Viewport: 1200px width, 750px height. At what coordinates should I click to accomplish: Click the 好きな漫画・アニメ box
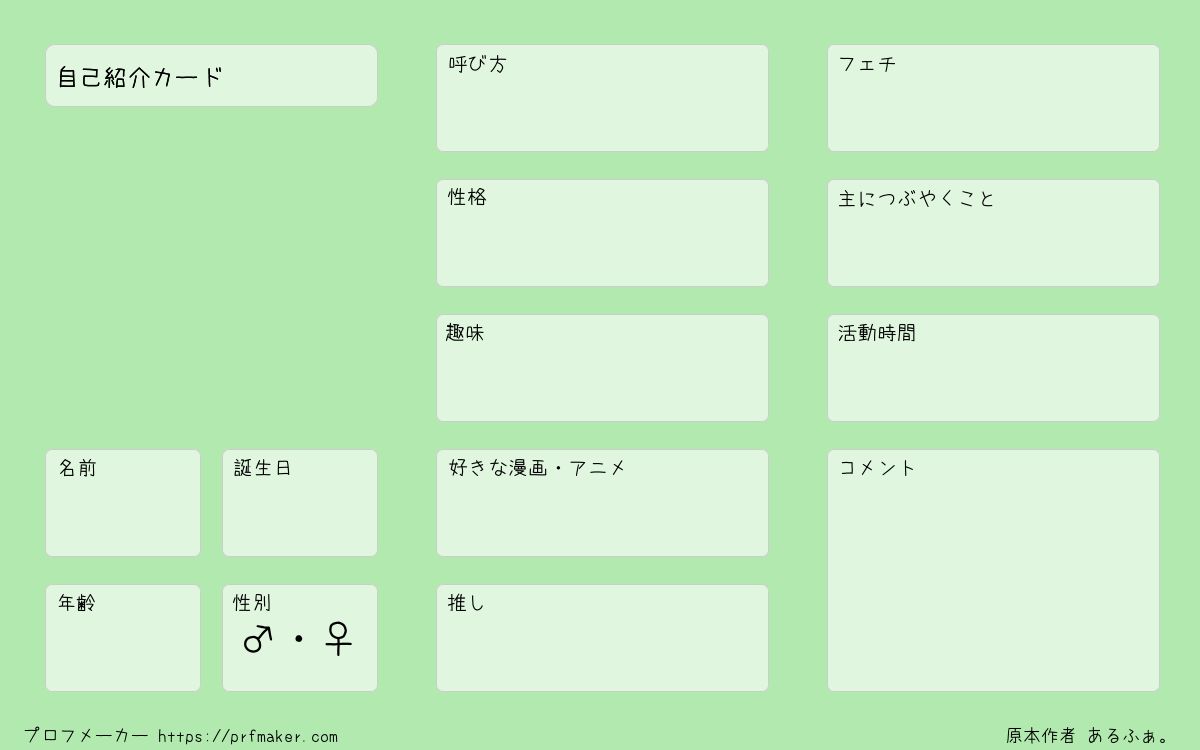[602, 503]
